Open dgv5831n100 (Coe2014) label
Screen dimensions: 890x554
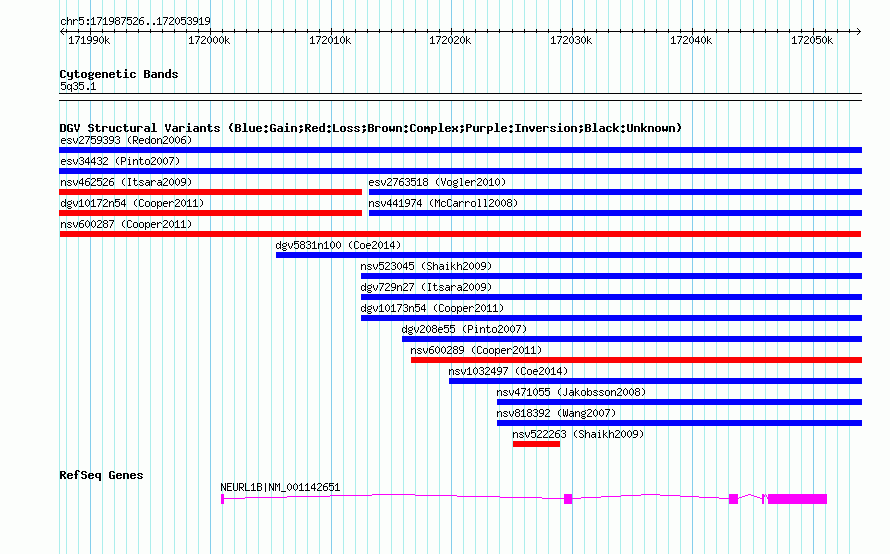338,245
